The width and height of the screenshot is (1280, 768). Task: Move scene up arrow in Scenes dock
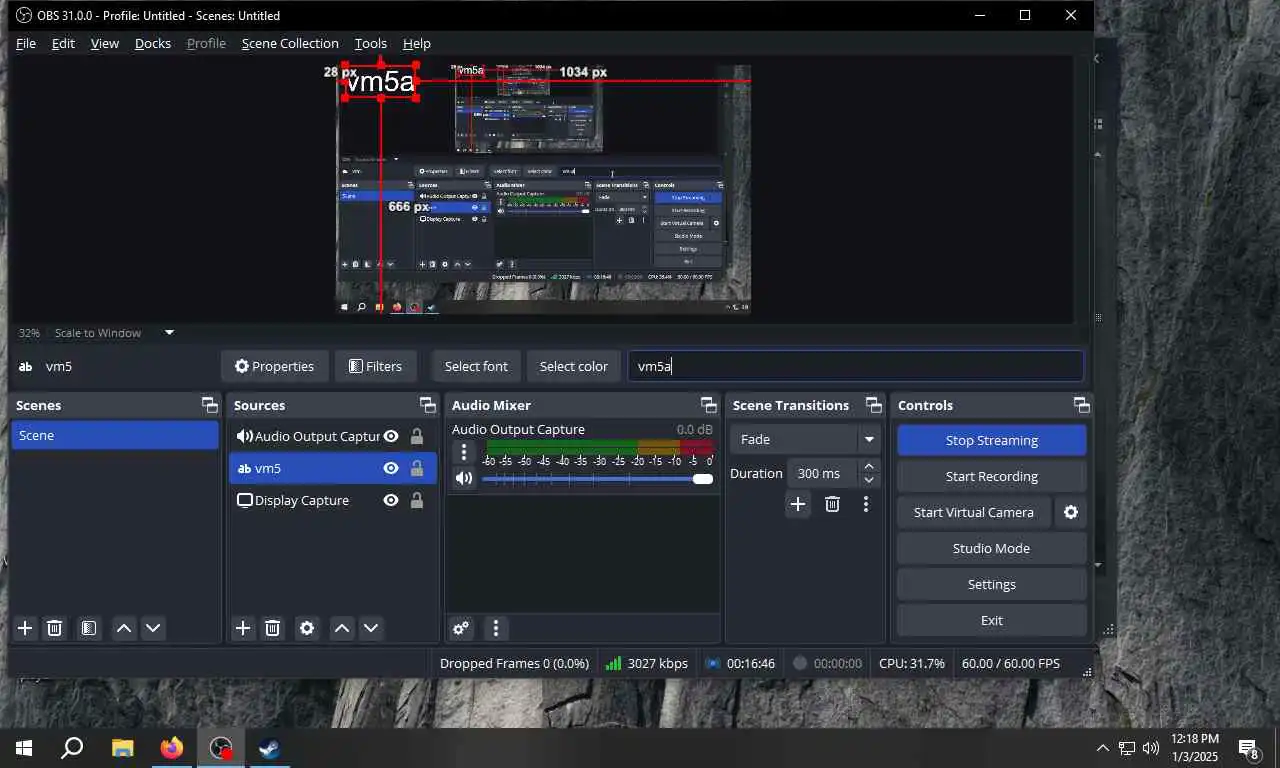click(x=124, y=628)
